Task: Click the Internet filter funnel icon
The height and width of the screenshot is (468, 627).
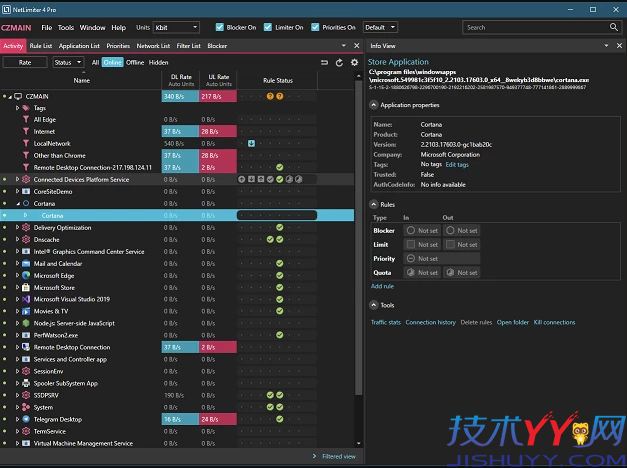Action: pyautogui.click(x=26, y=131)
